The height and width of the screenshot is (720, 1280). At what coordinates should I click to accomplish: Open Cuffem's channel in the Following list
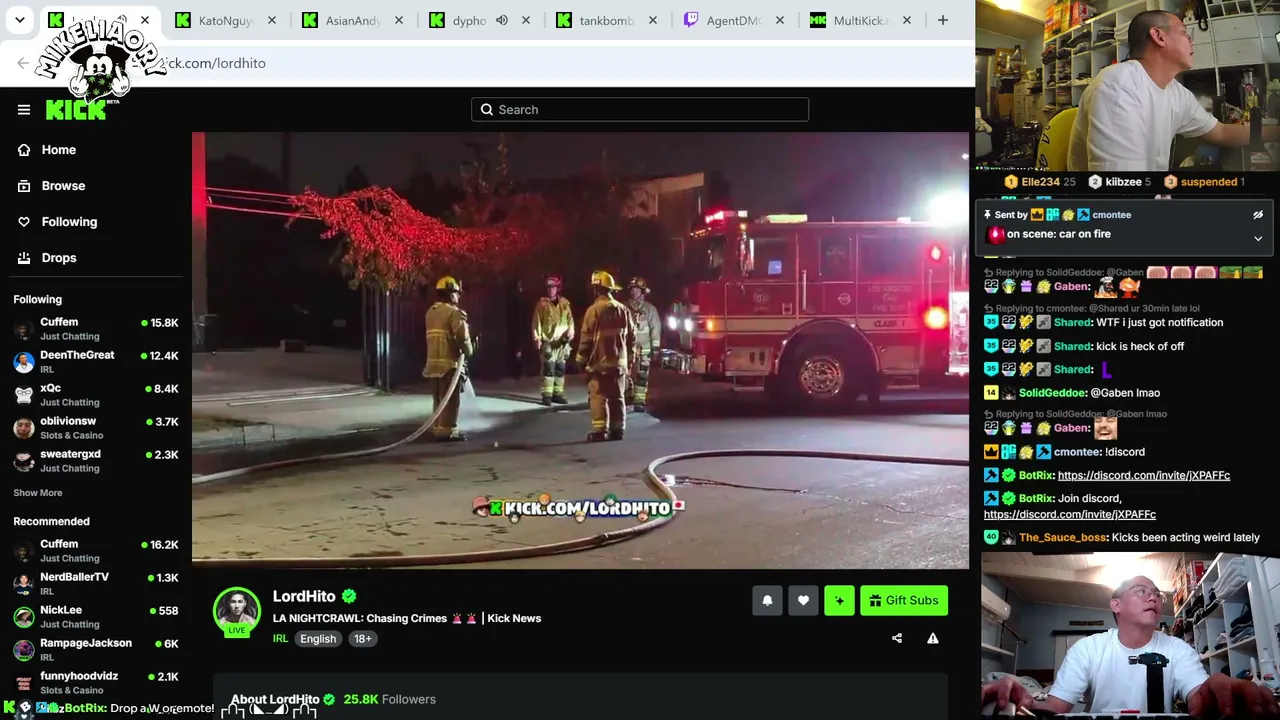pyautogui.click(x=96, y=329)
